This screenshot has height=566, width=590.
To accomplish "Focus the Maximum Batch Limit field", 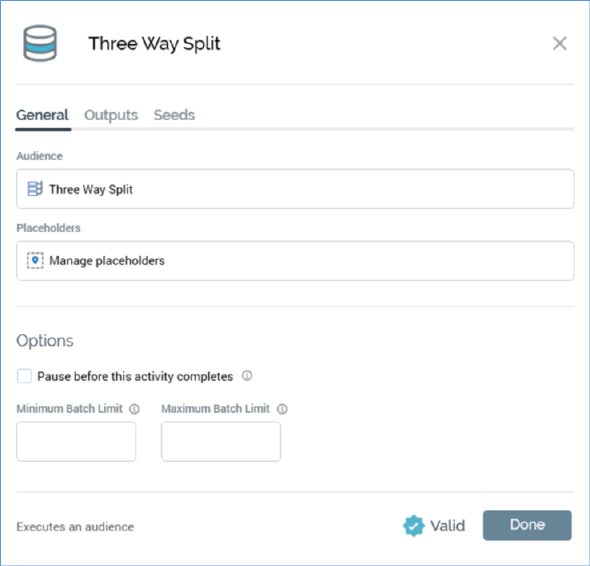I will pos(221,441).
